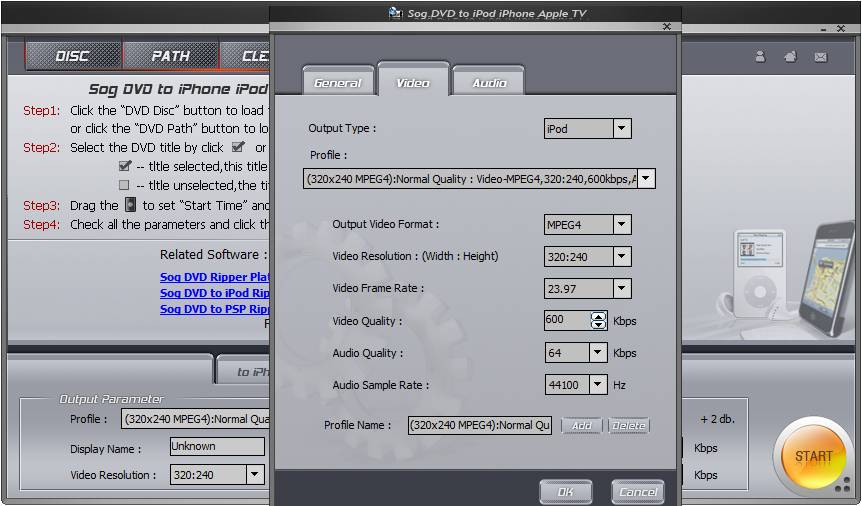Click the orange START button
The height and width of the screenshot is (506, 862).
[813, 456]
